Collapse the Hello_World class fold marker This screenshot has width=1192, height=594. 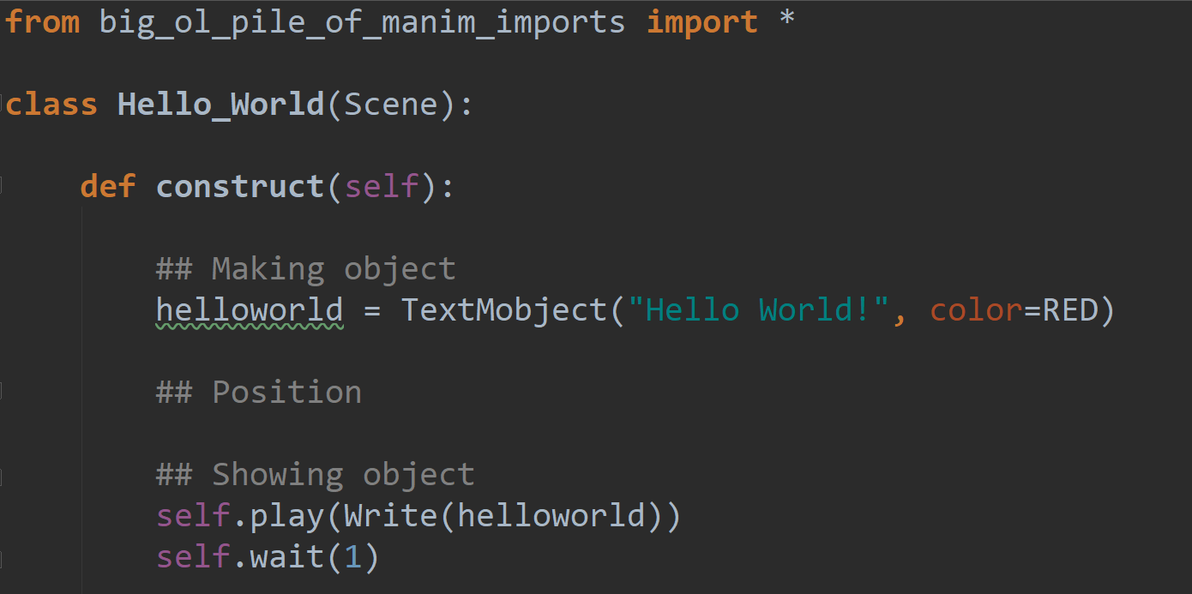pyautogui.click(x=3, y=103)
